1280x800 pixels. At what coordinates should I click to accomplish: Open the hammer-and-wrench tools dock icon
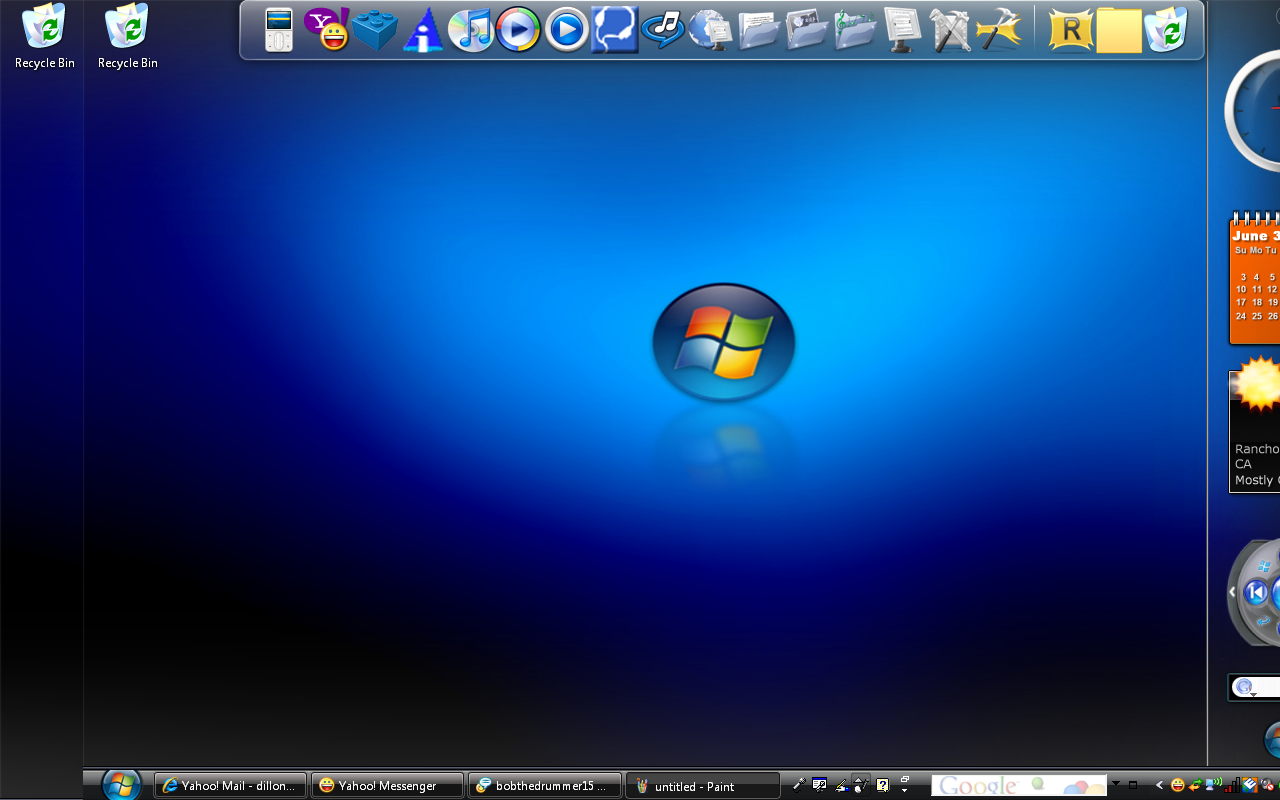(950, 30)
